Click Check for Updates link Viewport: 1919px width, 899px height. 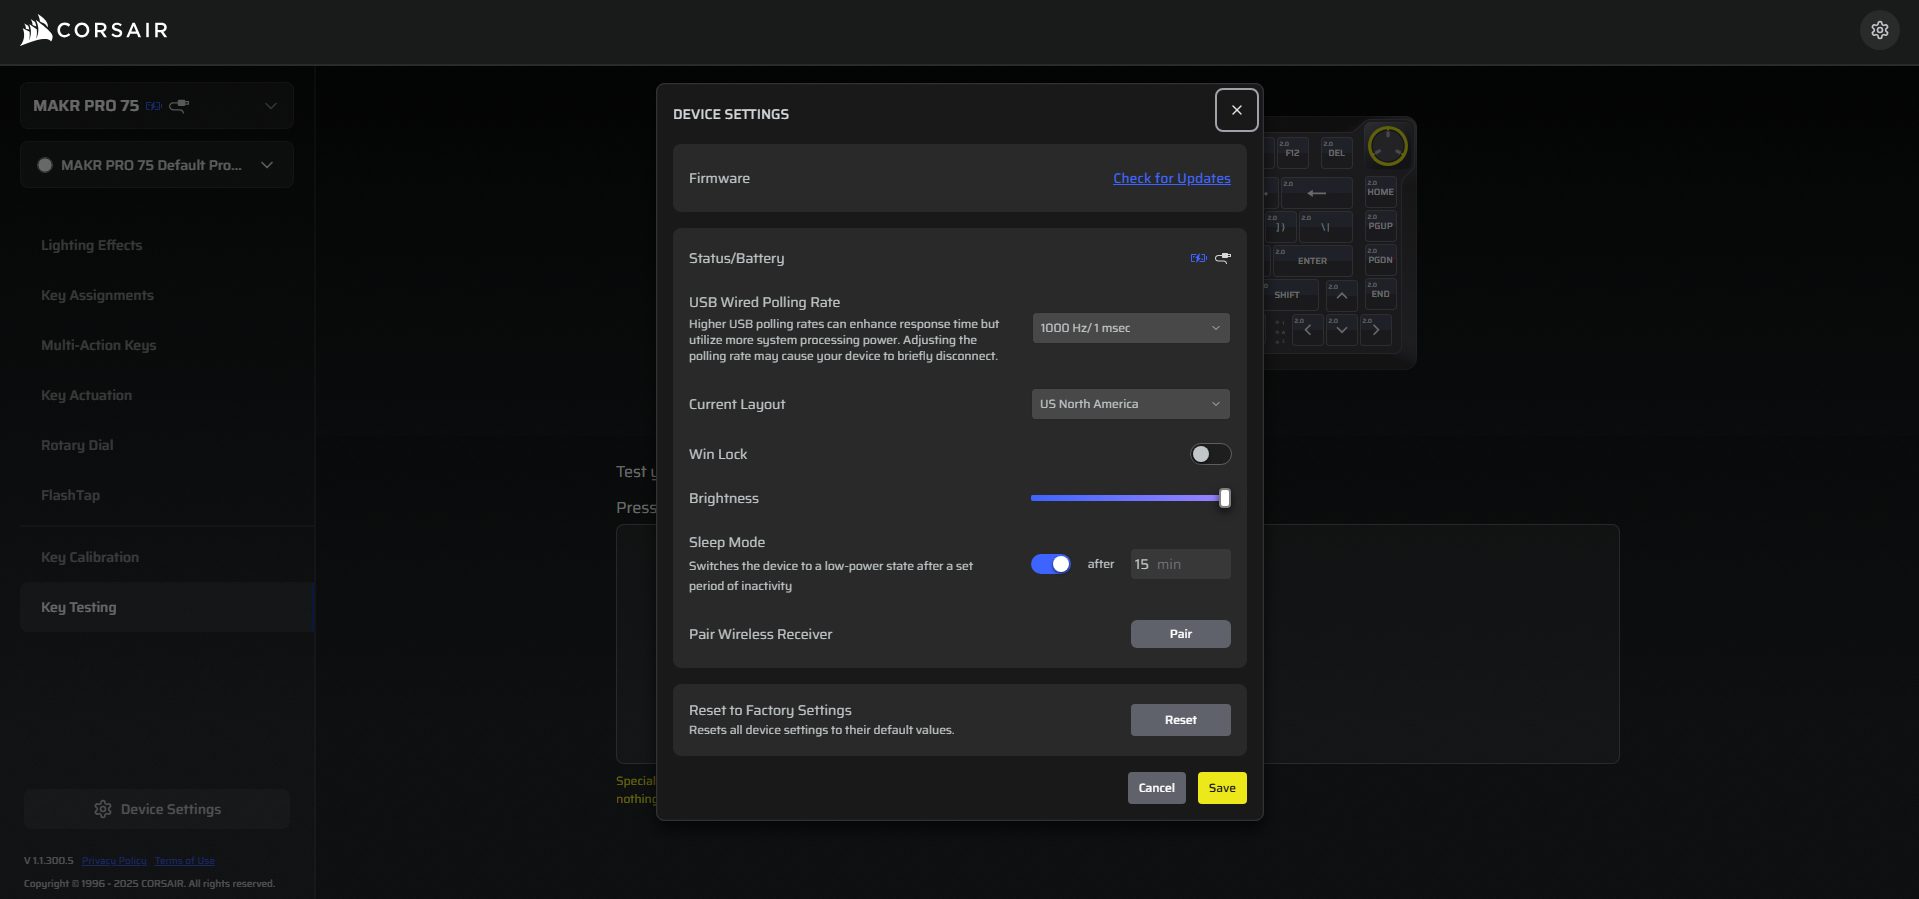click(1171, 178)
